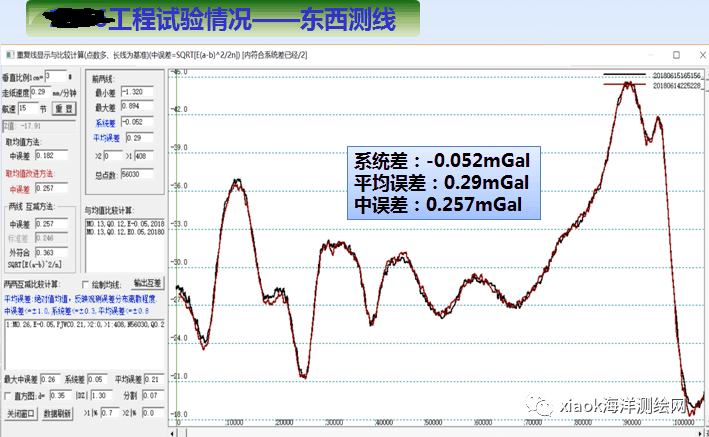
Task: Click the 总点数 field showing 56030
Action: 136,173
